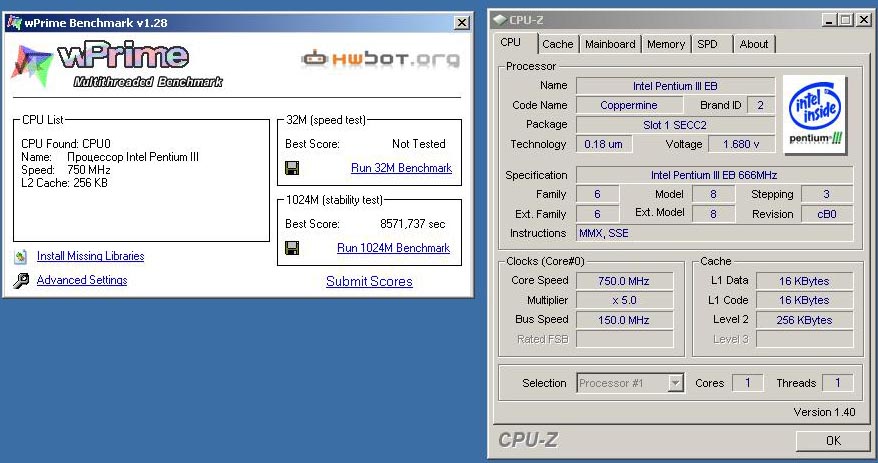Click floppy disk icon beside Run 32M Benchmark

pyautogui.click(x=292, y=167)
